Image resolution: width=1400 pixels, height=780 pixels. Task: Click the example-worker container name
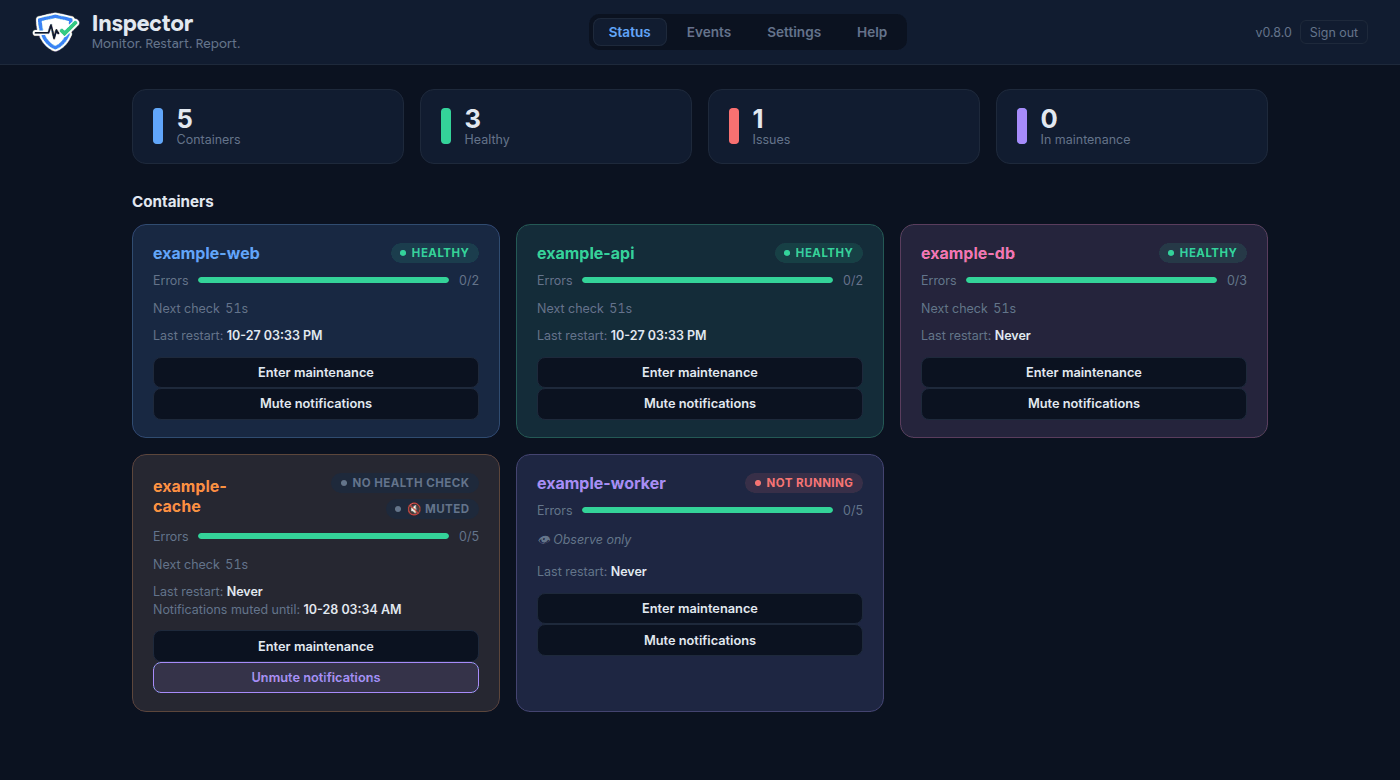(x=601, y=483)
